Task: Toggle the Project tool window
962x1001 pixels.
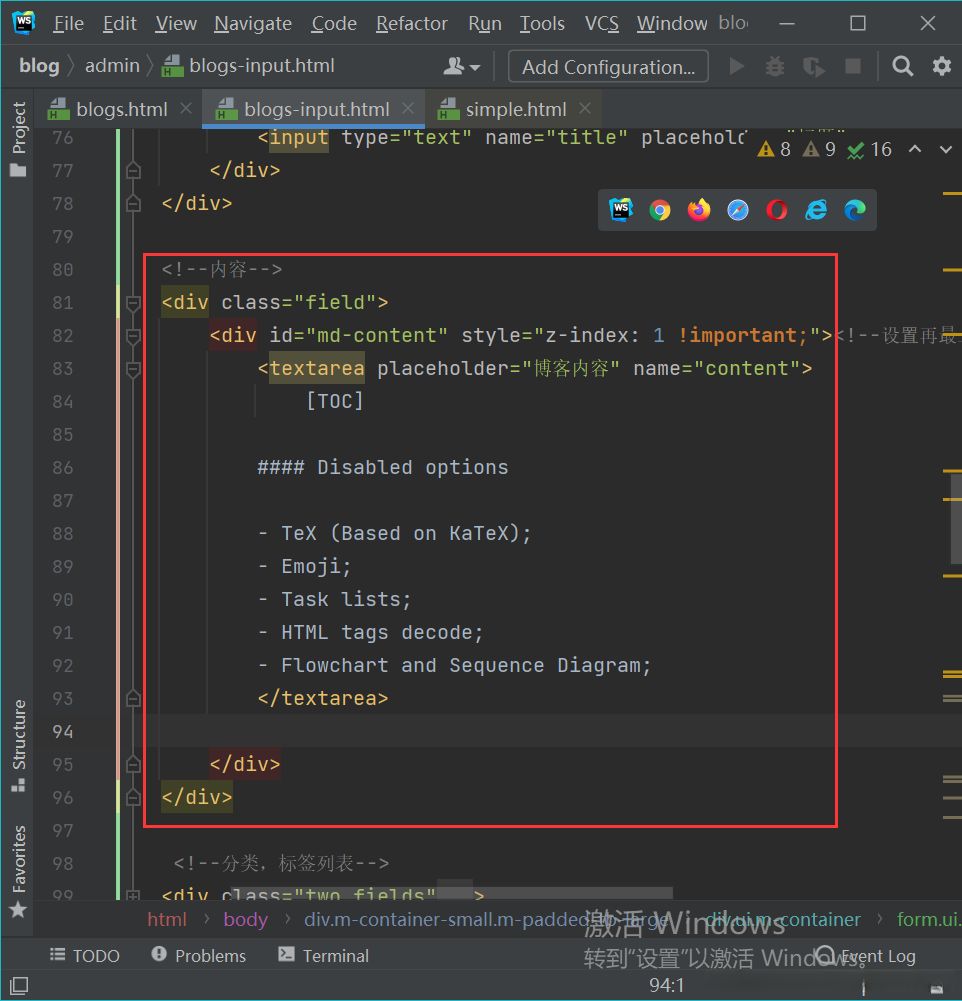Action: click(18, 138)
